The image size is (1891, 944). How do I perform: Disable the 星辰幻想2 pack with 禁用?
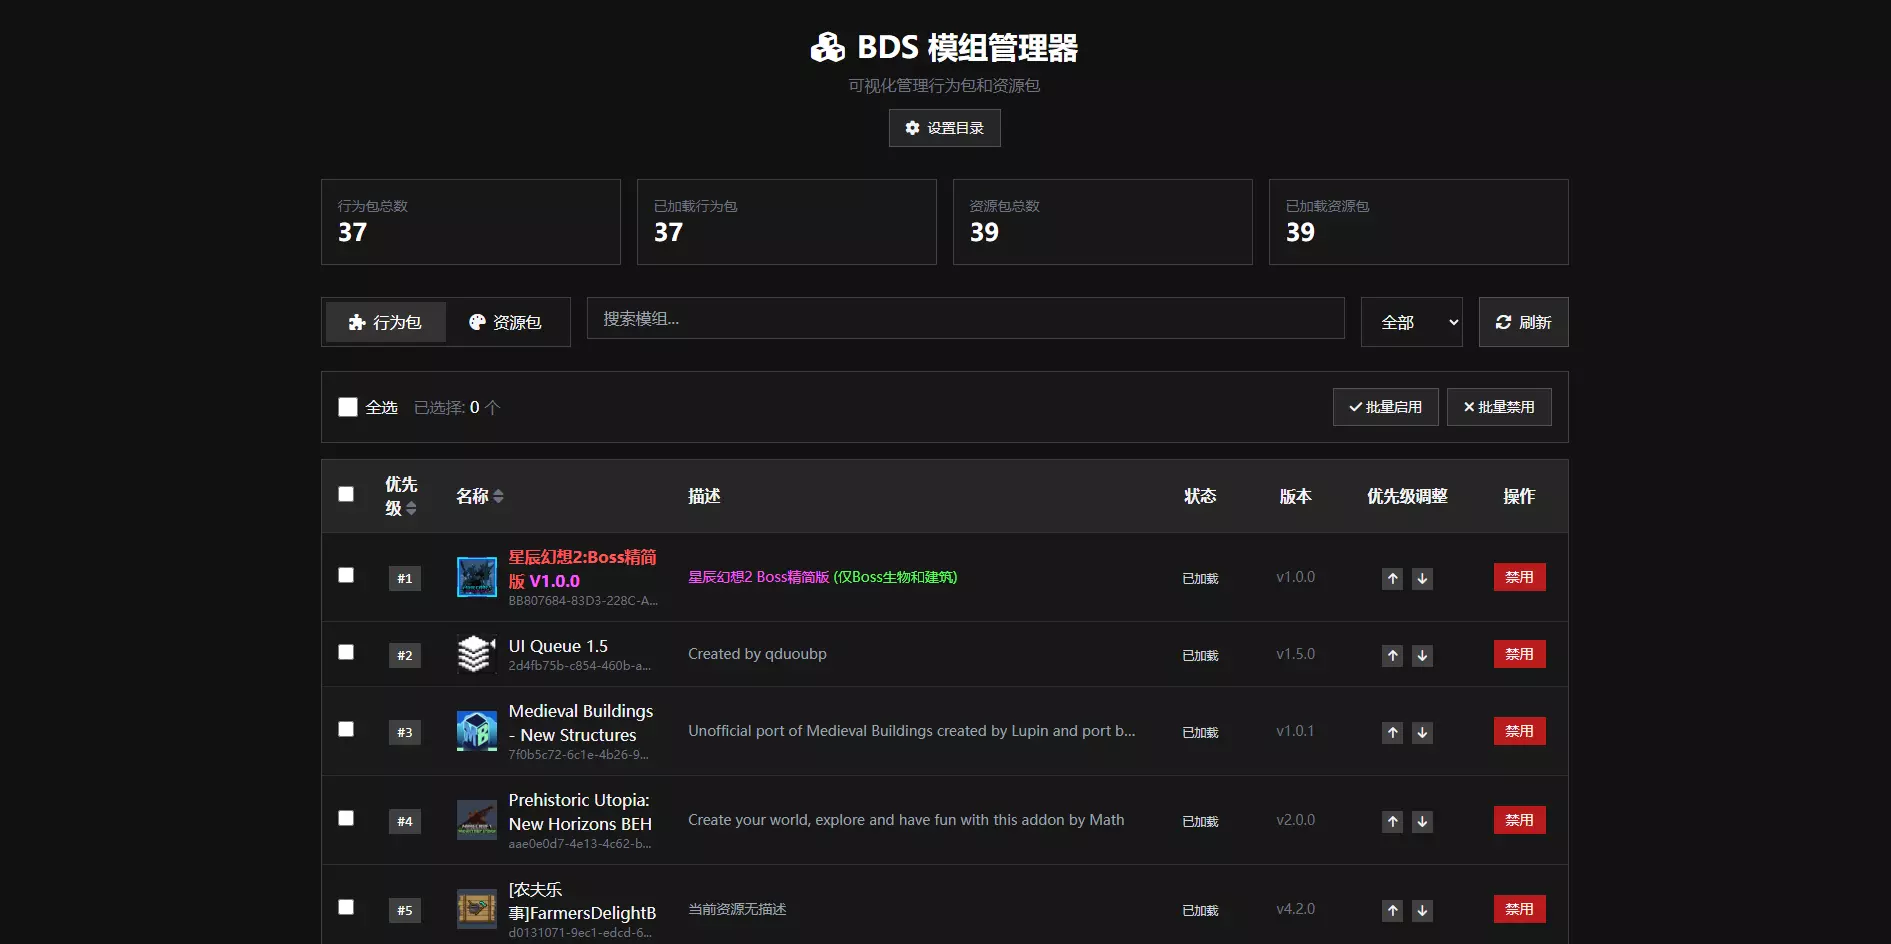[x=1520, y=577]
